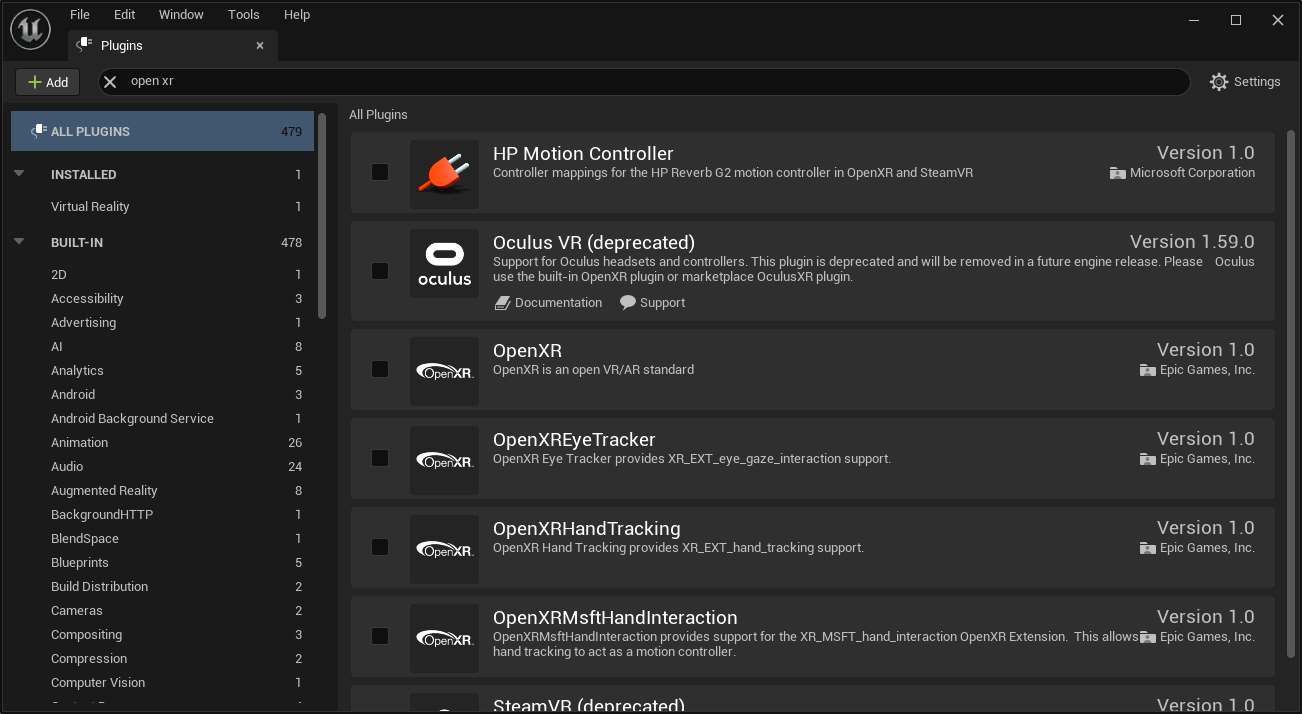Click the Oculus VR (deprecated) plugin title
Screen dimensions: 1302x714
point(594,243)
